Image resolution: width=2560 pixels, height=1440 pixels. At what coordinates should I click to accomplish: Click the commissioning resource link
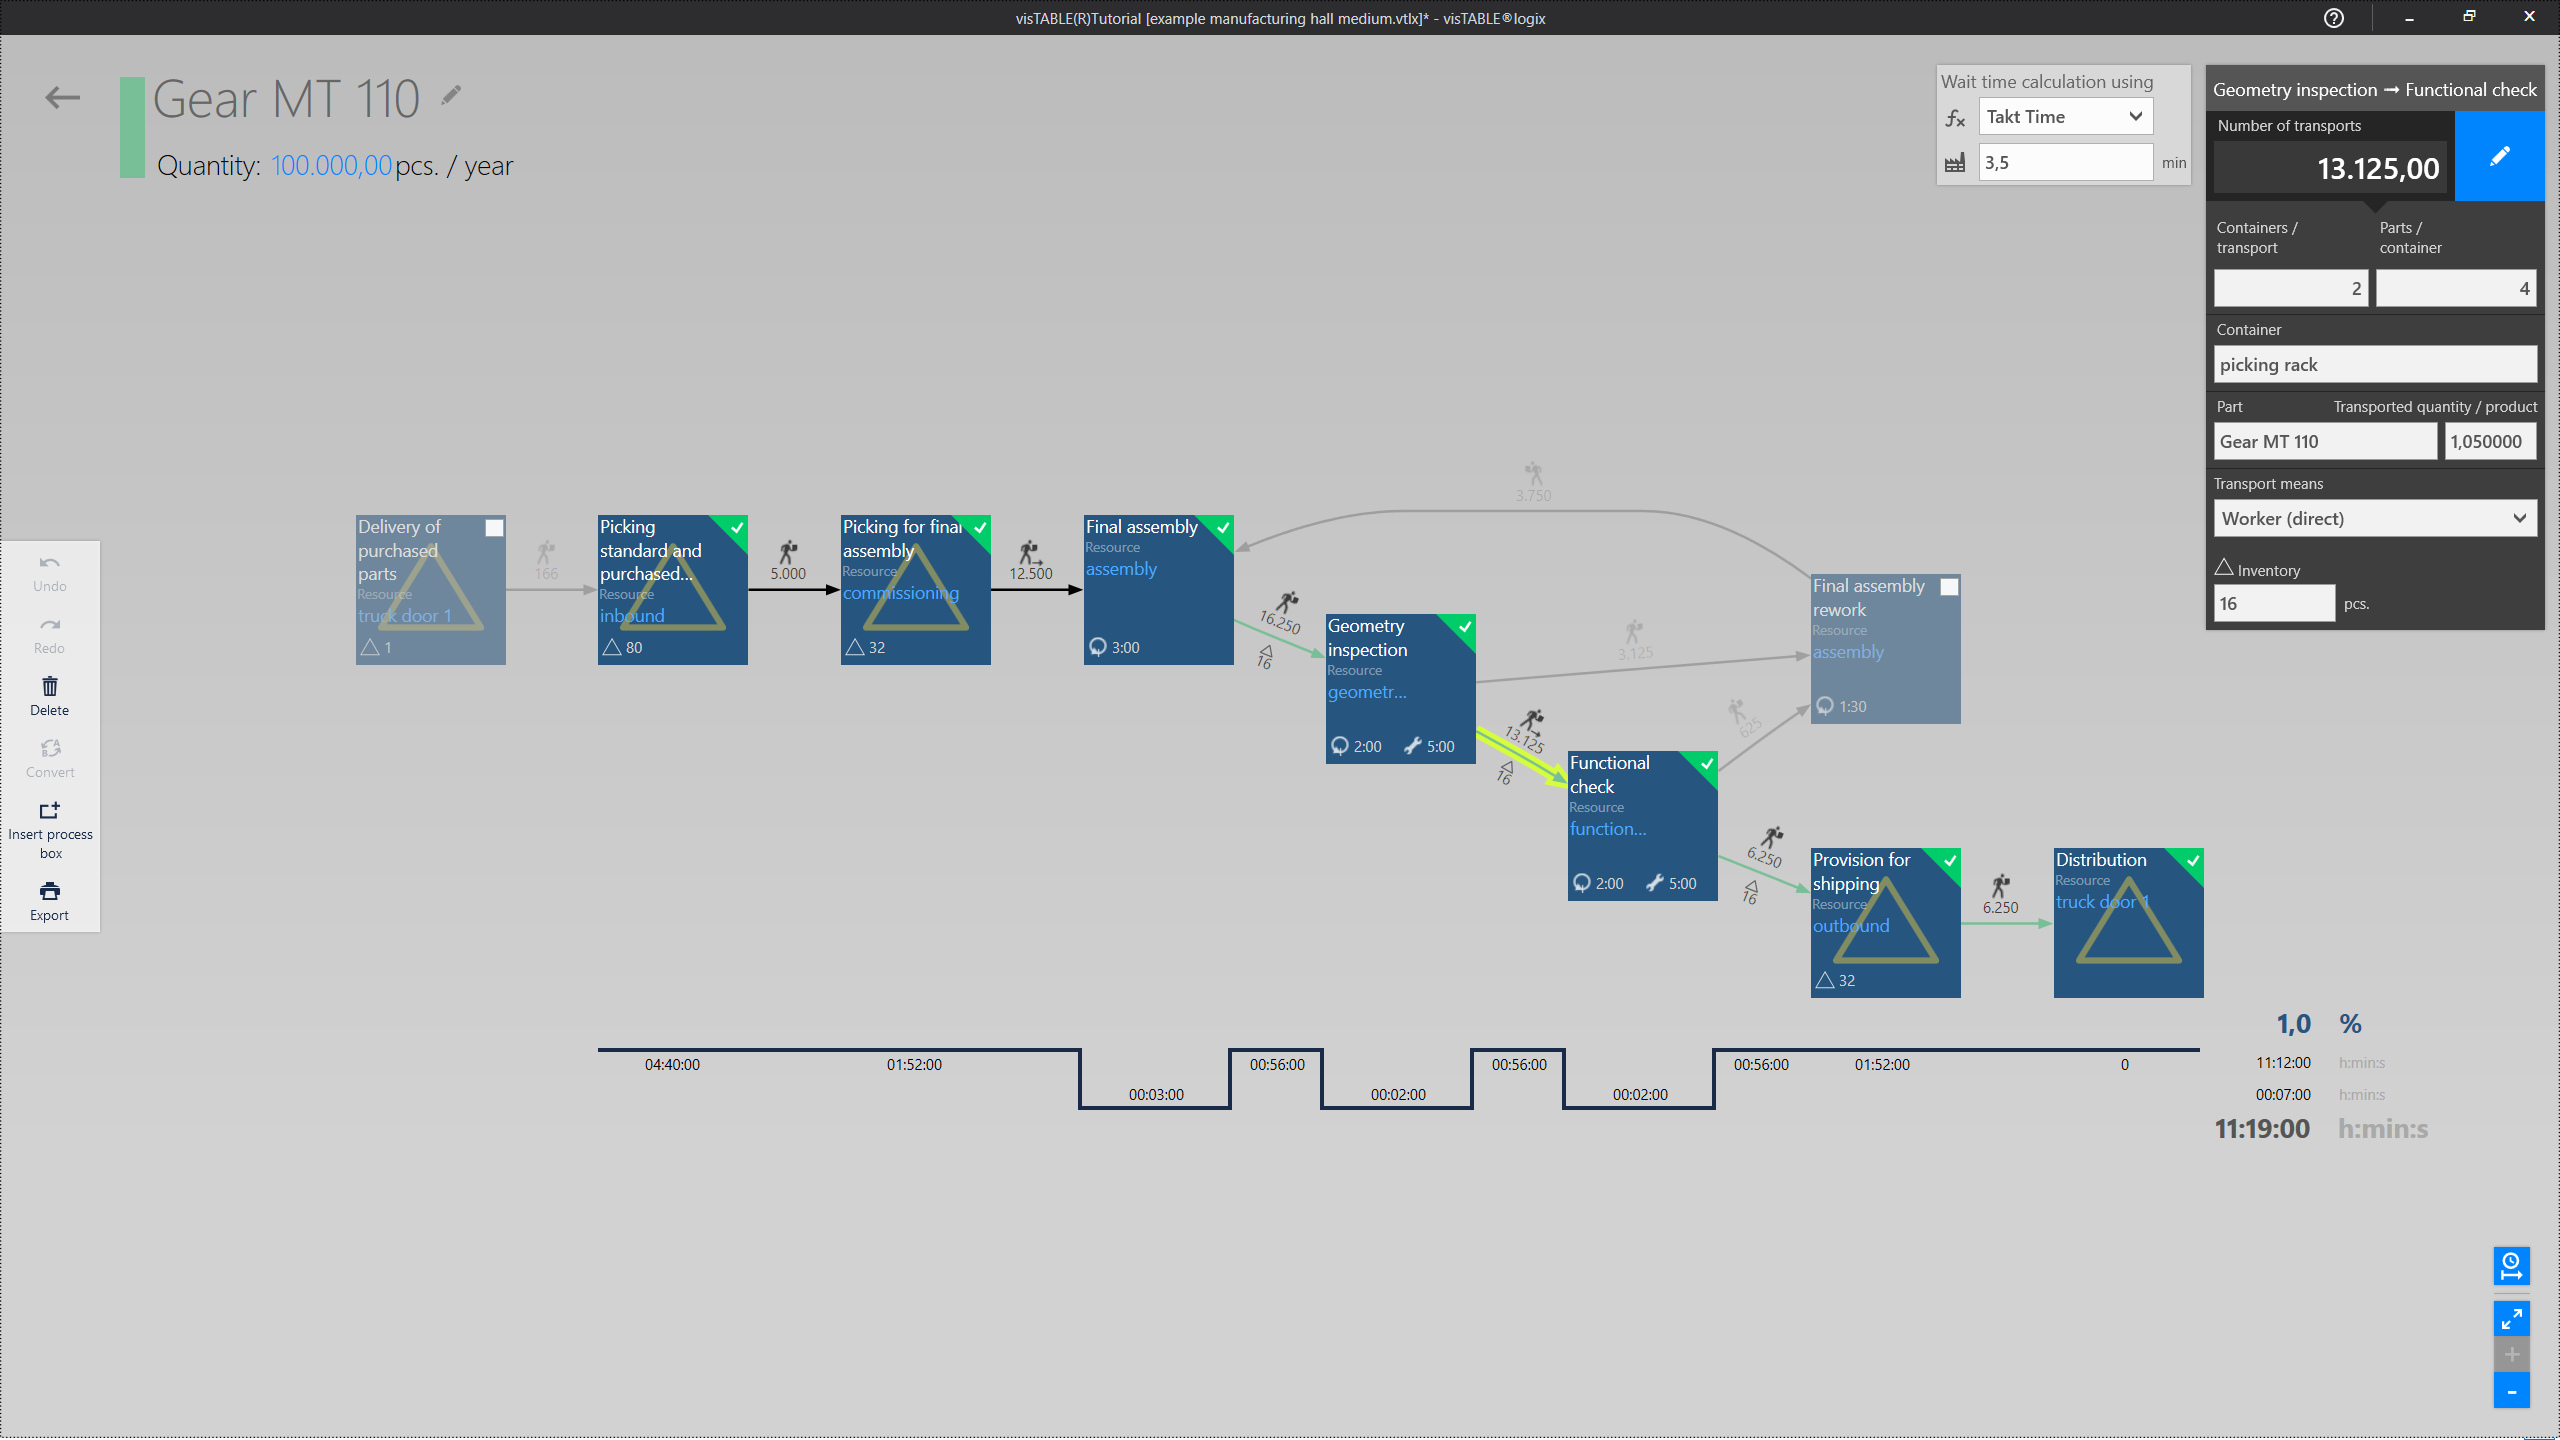click(x=900, y=593)
